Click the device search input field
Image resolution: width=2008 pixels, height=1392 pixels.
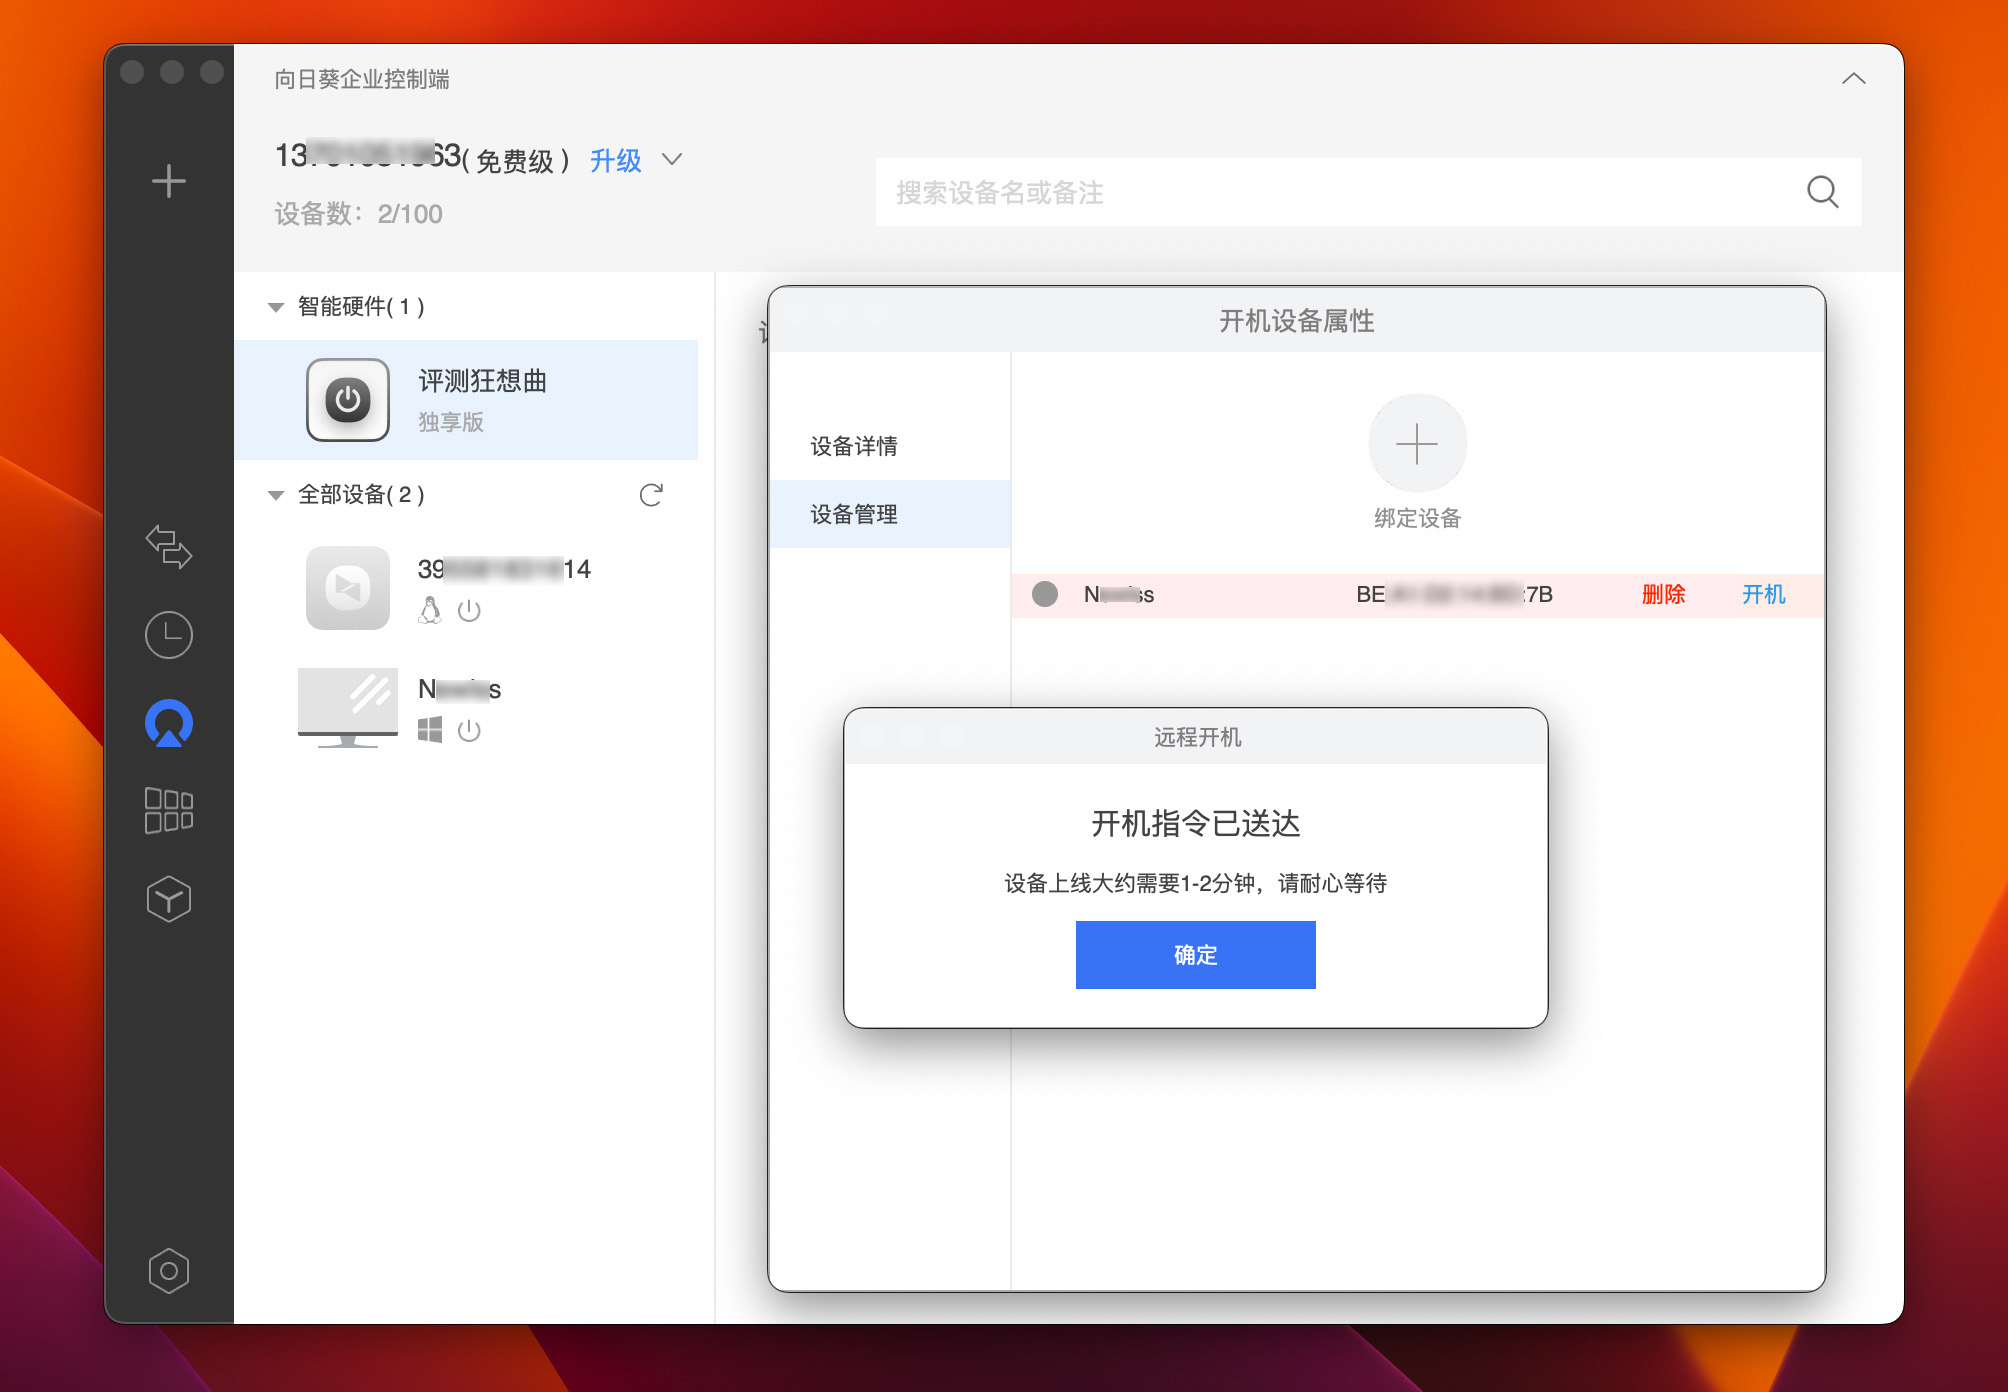pos(1300,193)
